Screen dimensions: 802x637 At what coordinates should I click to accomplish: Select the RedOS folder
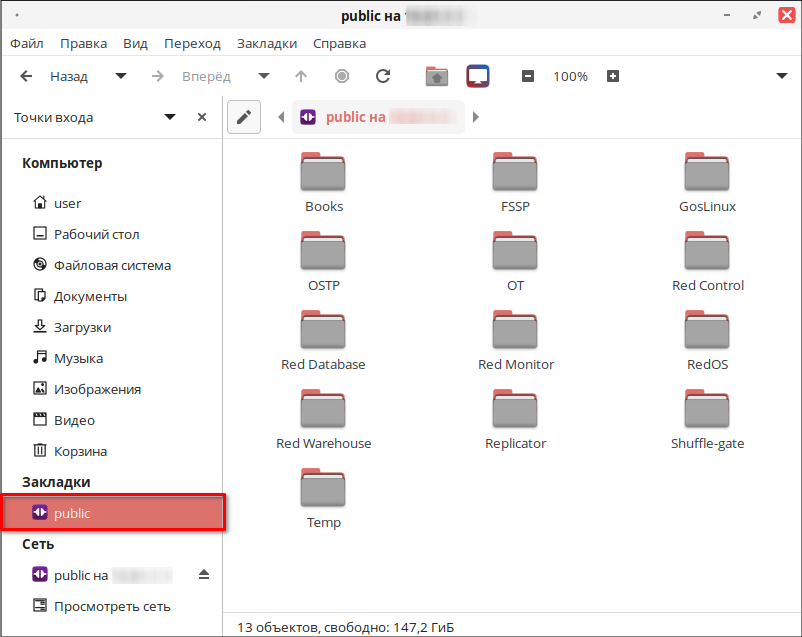(707, 341)
